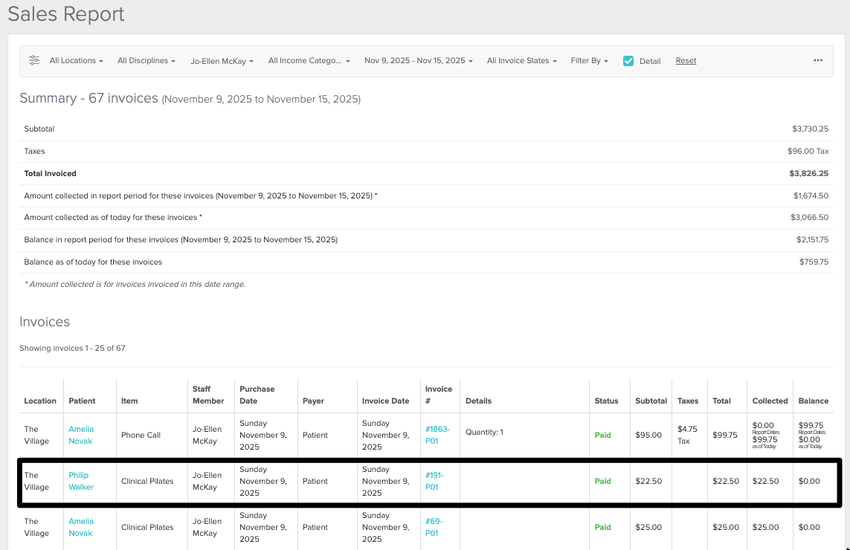
Task: Uncheck the Detail checkbox
Action: tap(628, 61)
